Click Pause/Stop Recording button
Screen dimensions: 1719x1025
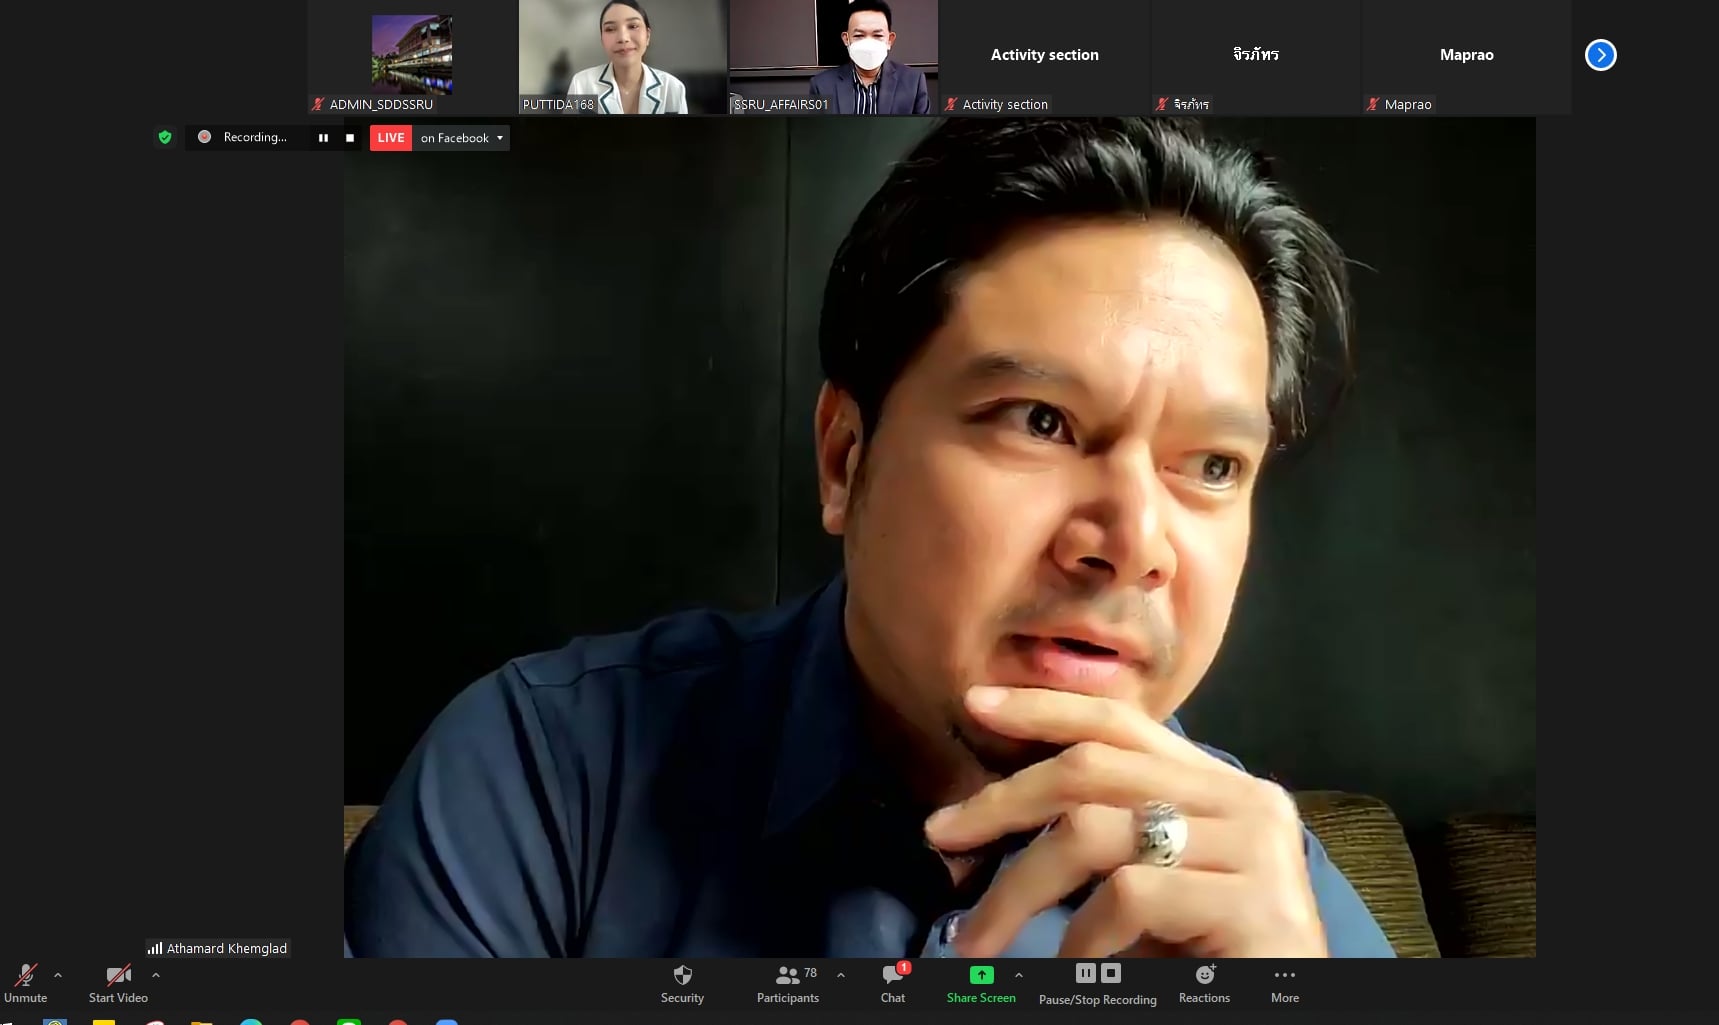[x=1097, y=983]
